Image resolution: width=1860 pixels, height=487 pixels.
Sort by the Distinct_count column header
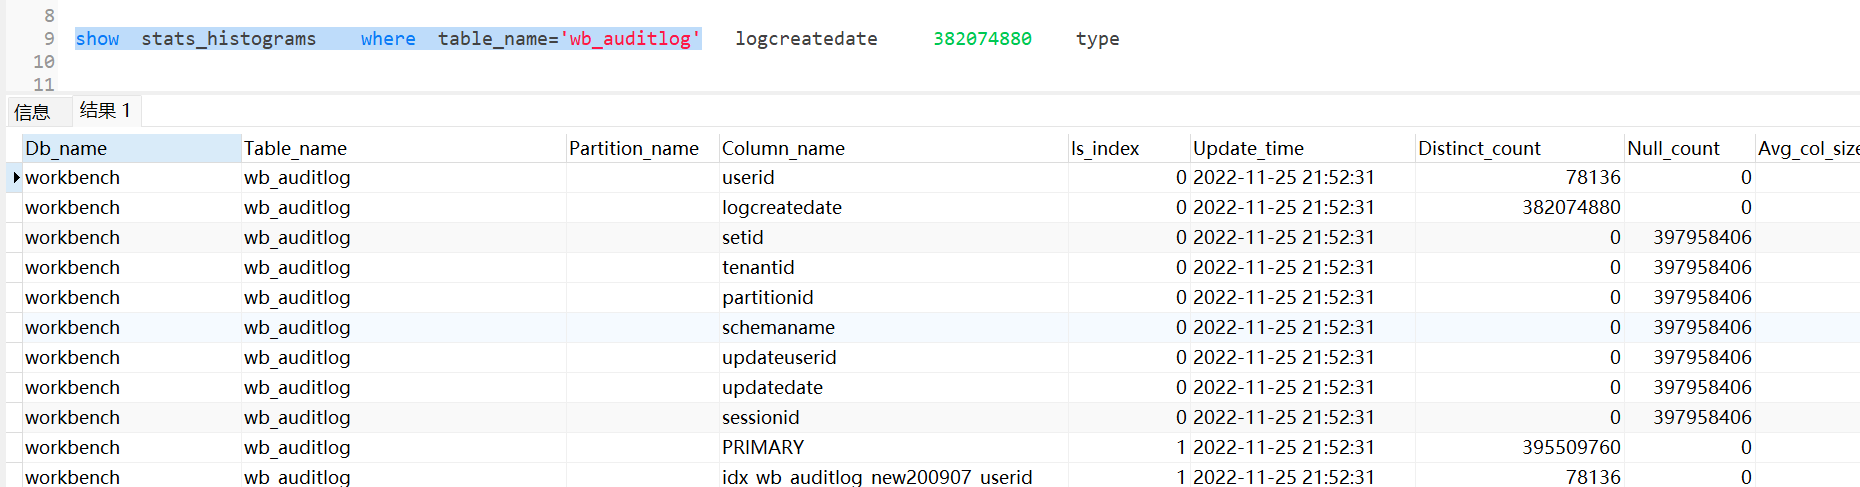(1479, 148)
